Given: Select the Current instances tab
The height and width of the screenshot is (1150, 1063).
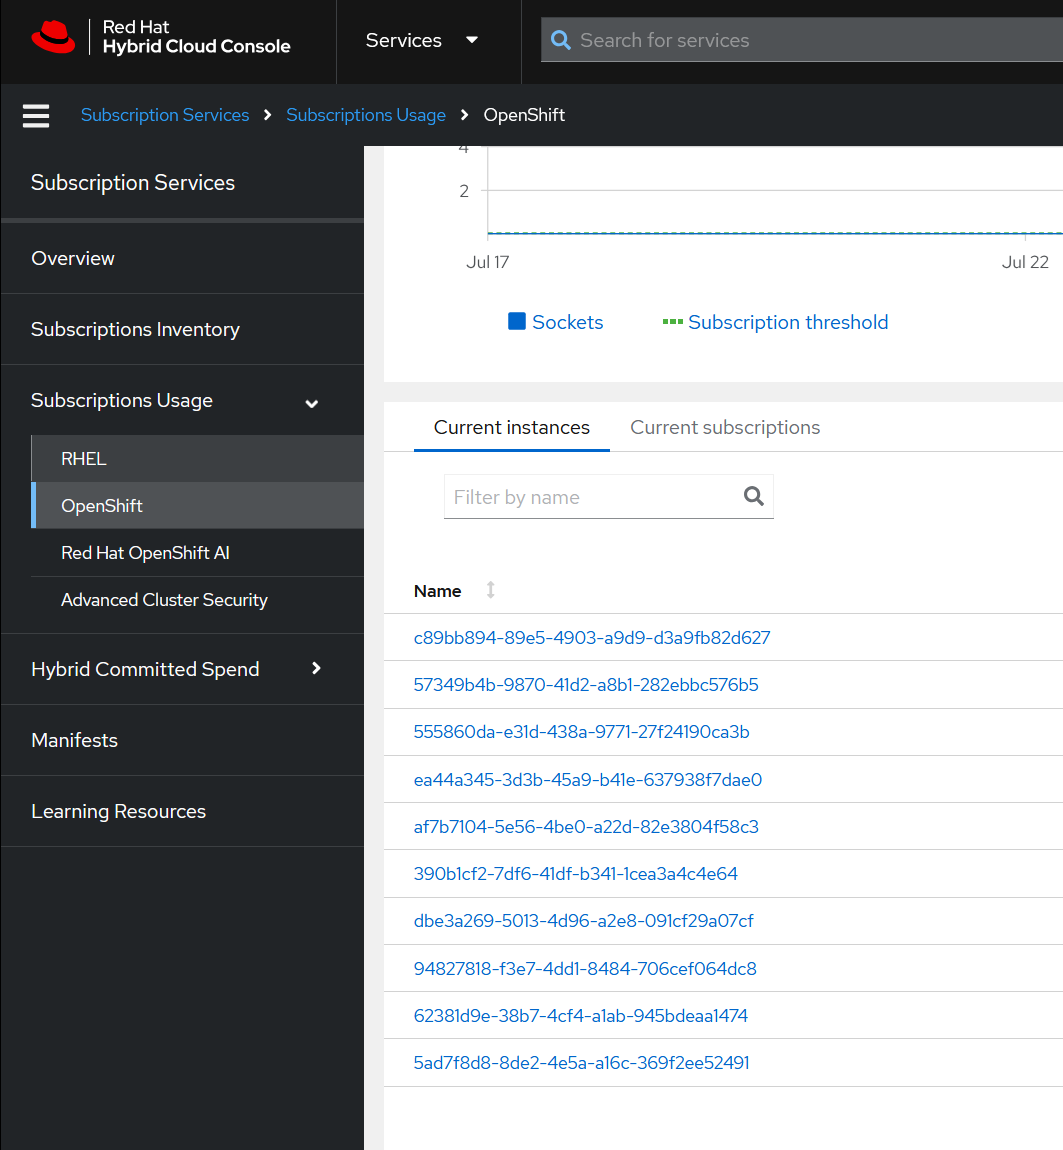Looking at the screenshot, I should pyautogui.click(x=511, y=428).
